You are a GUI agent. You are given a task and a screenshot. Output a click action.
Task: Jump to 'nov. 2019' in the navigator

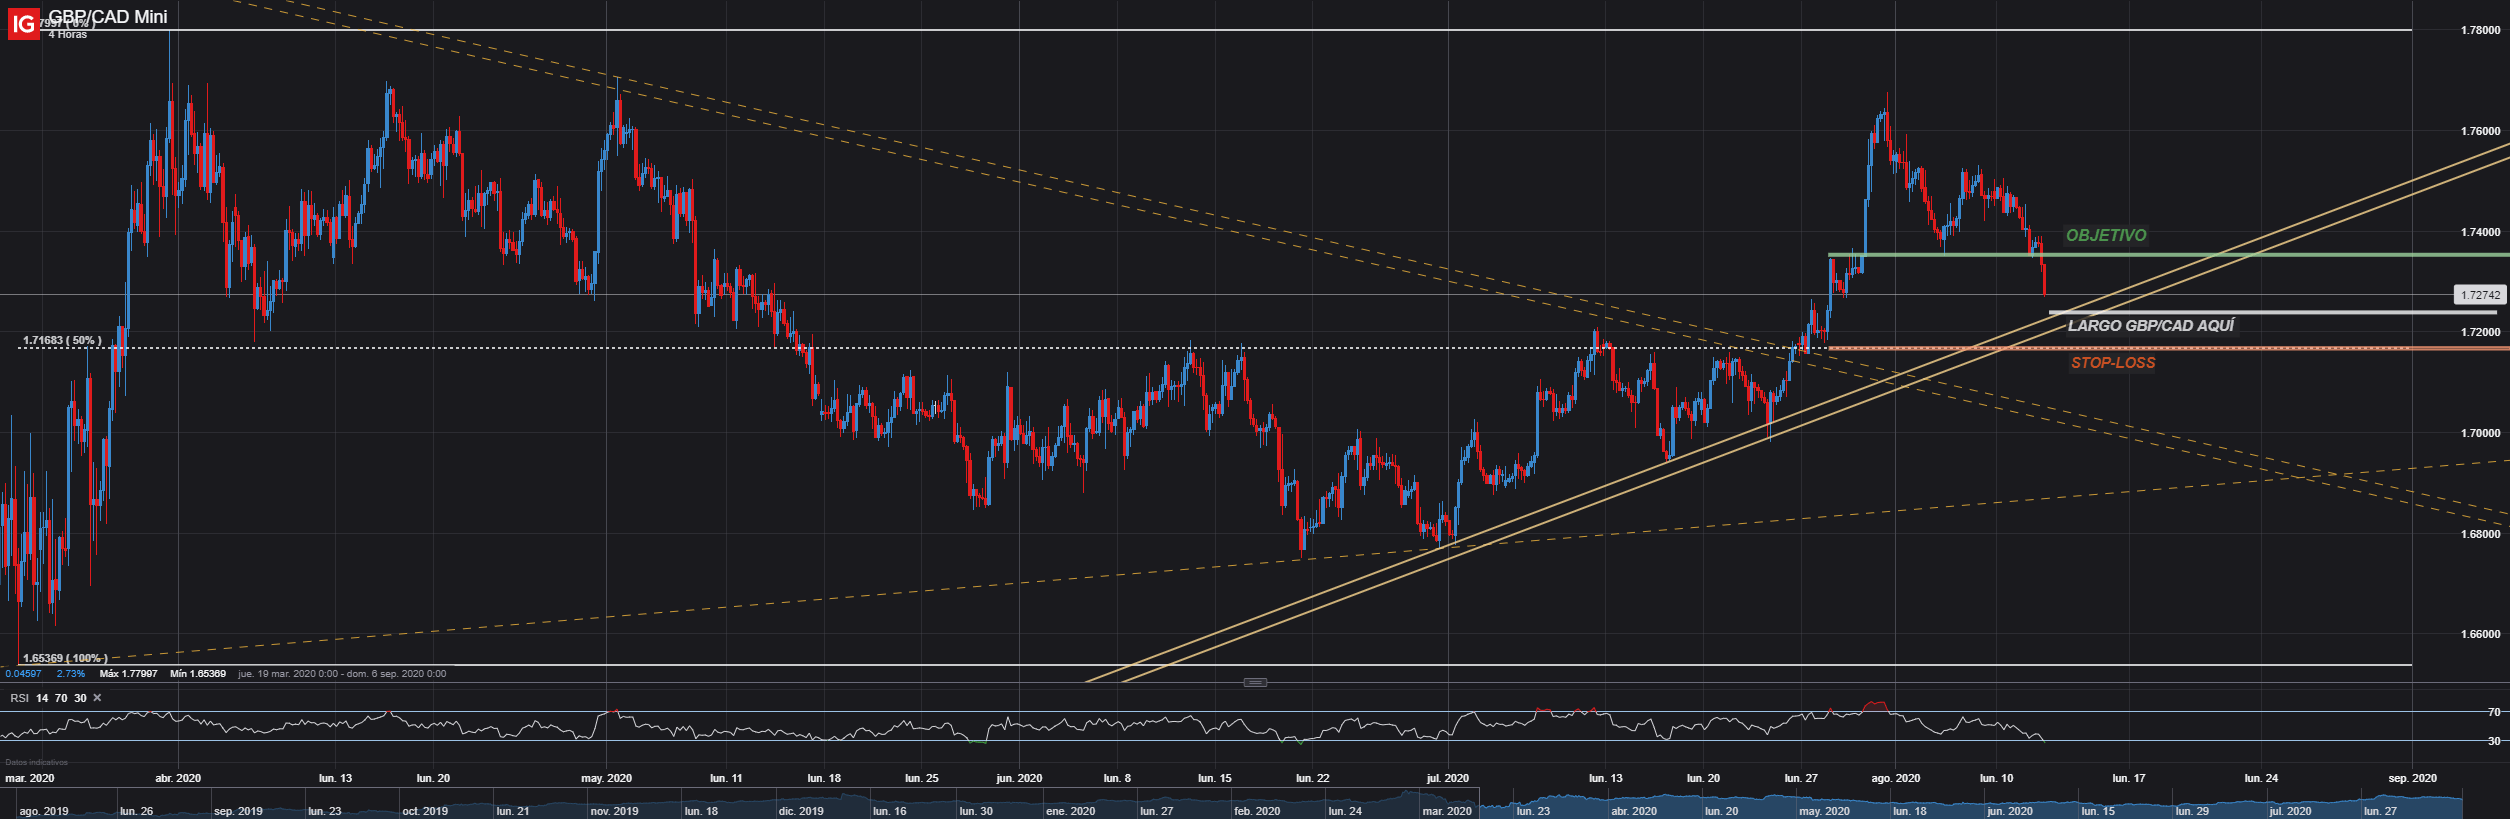[614, 811]
